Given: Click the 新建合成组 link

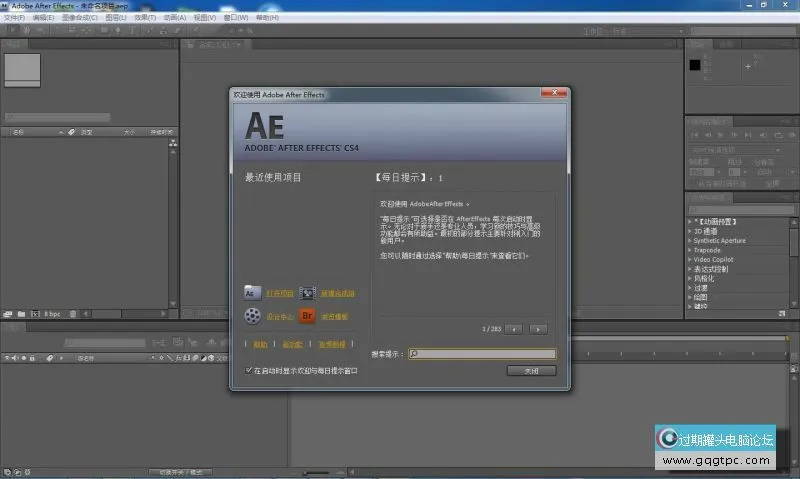Looking at the screenshot, I should click(x=337, y=293).
